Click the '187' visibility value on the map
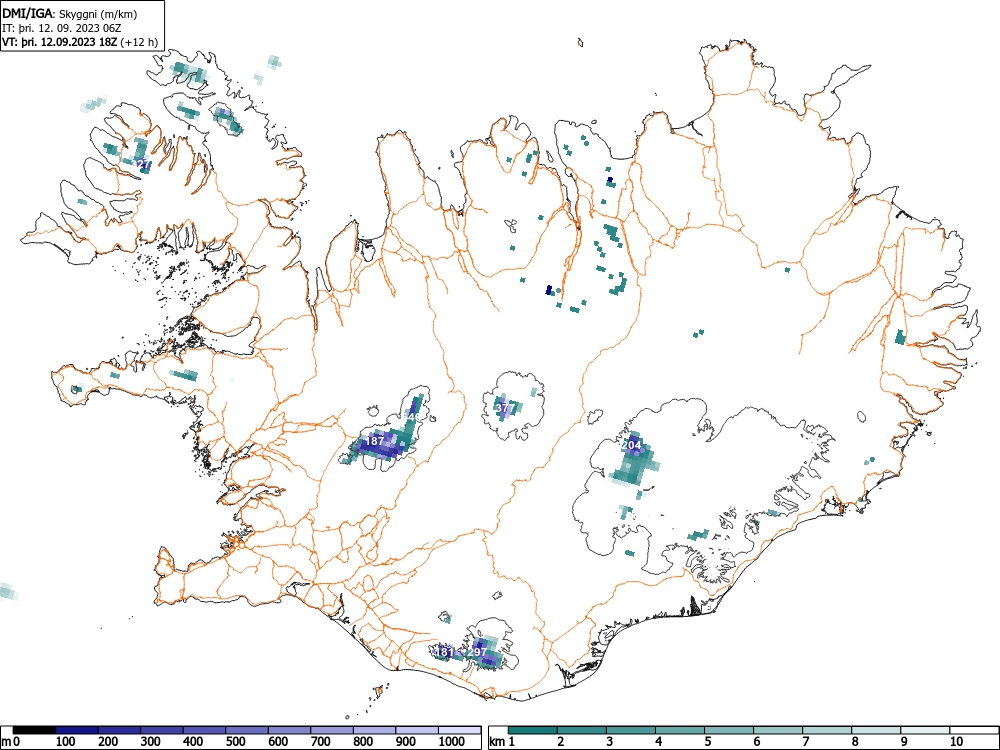The height and width of the screenshot is (750, 1000). pyautogui.click(x=374, y=441)
